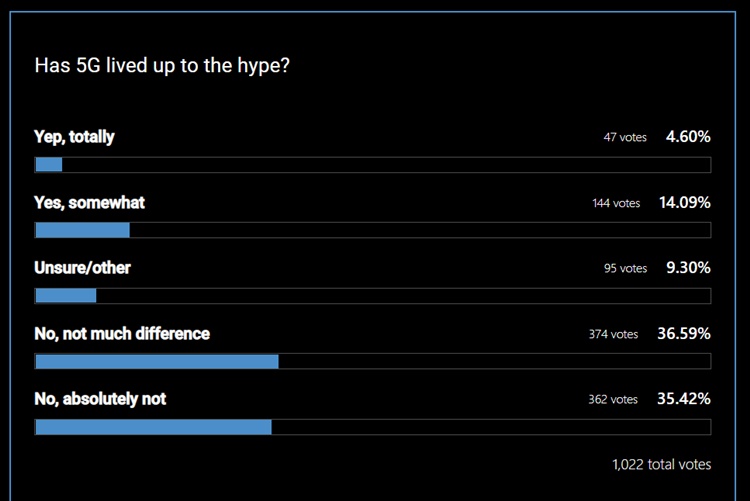Click the 4.60% percentage label
Viewport: 750px width, 501px height.
(688, 137)
